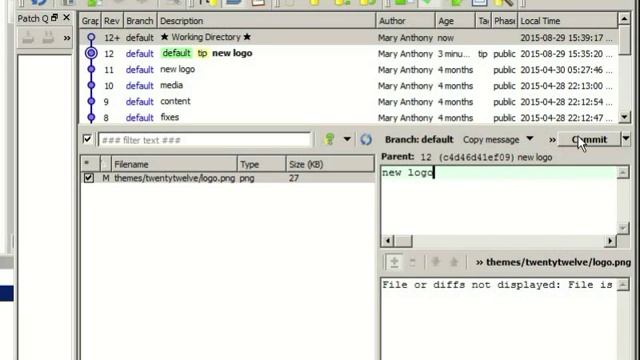Sort files by Filename column header
Image resolution: width=640 pixels, height=360 pixels.
[174, 164]
